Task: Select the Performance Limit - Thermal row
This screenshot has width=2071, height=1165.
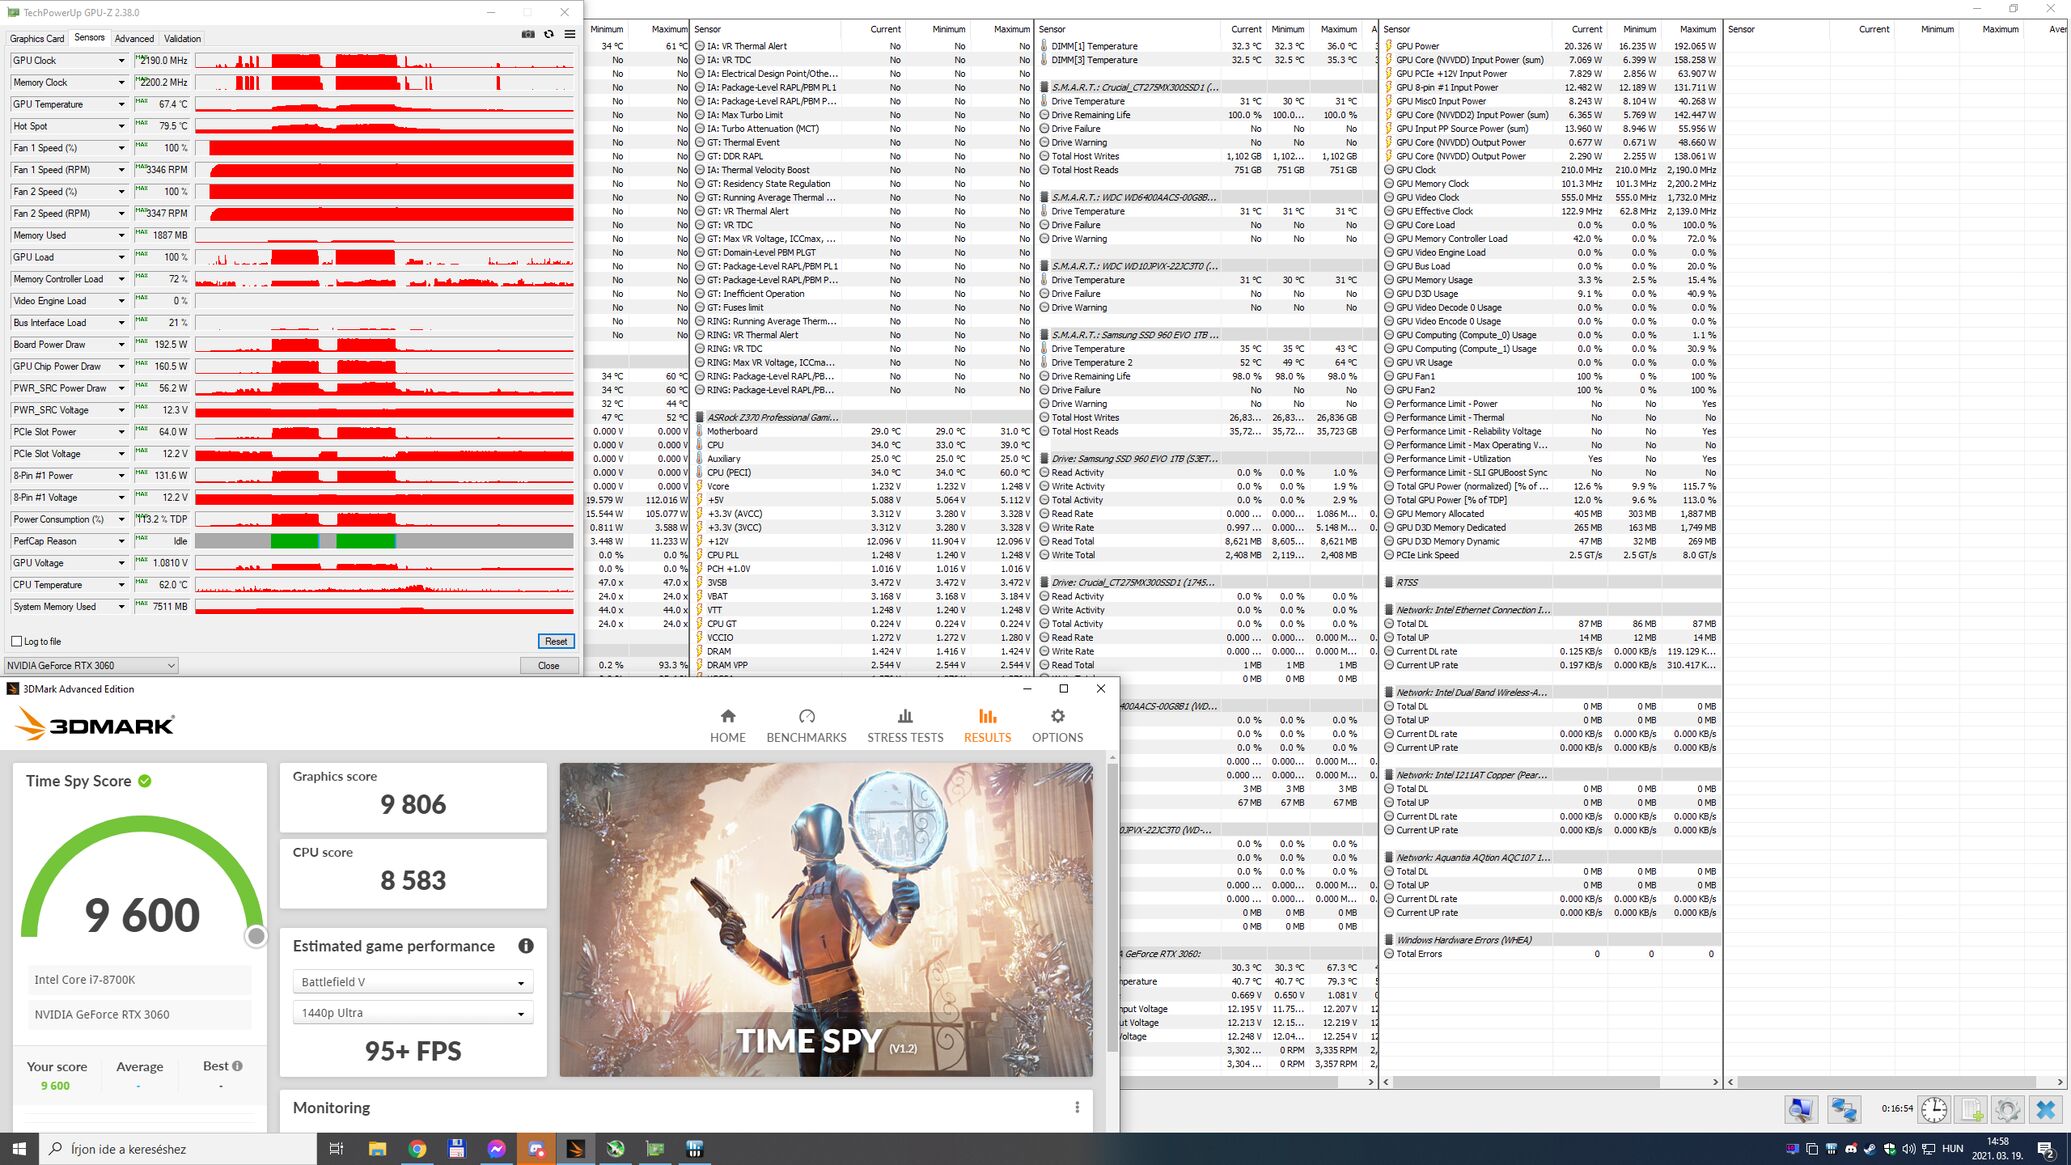Action: pos(1551,418)
